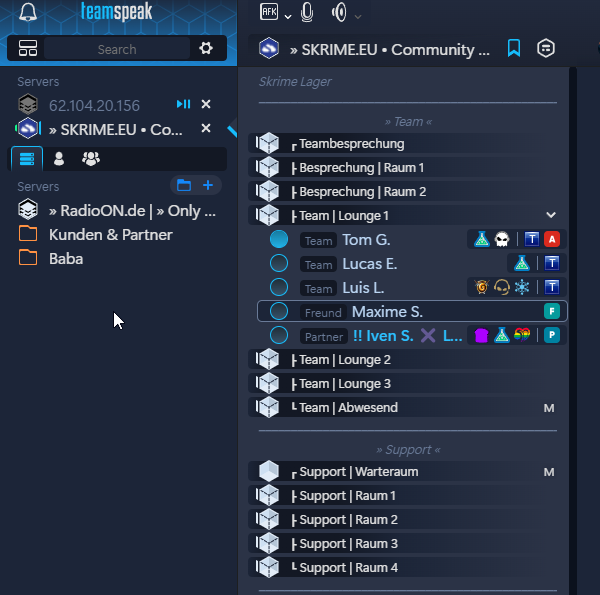The height and width of the screenshot is (595, 600).
Task: Open the notifications bell
Action: point(27,13)
